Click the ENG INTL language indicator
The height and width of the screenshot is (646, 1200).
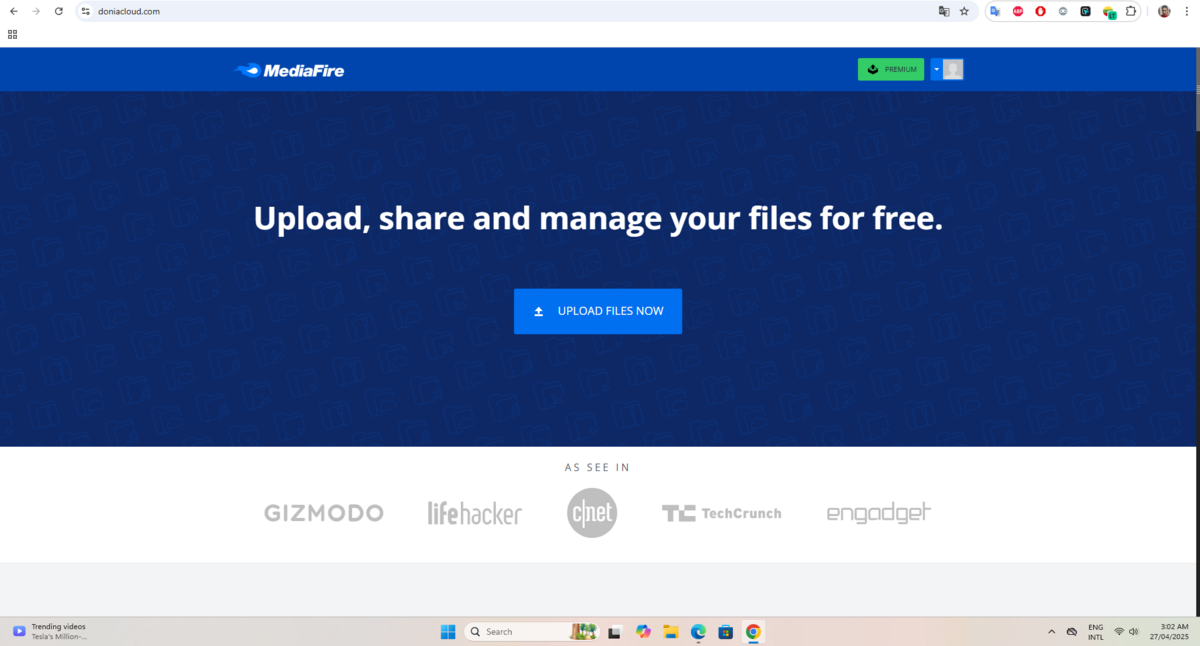tap(1096, 632)
